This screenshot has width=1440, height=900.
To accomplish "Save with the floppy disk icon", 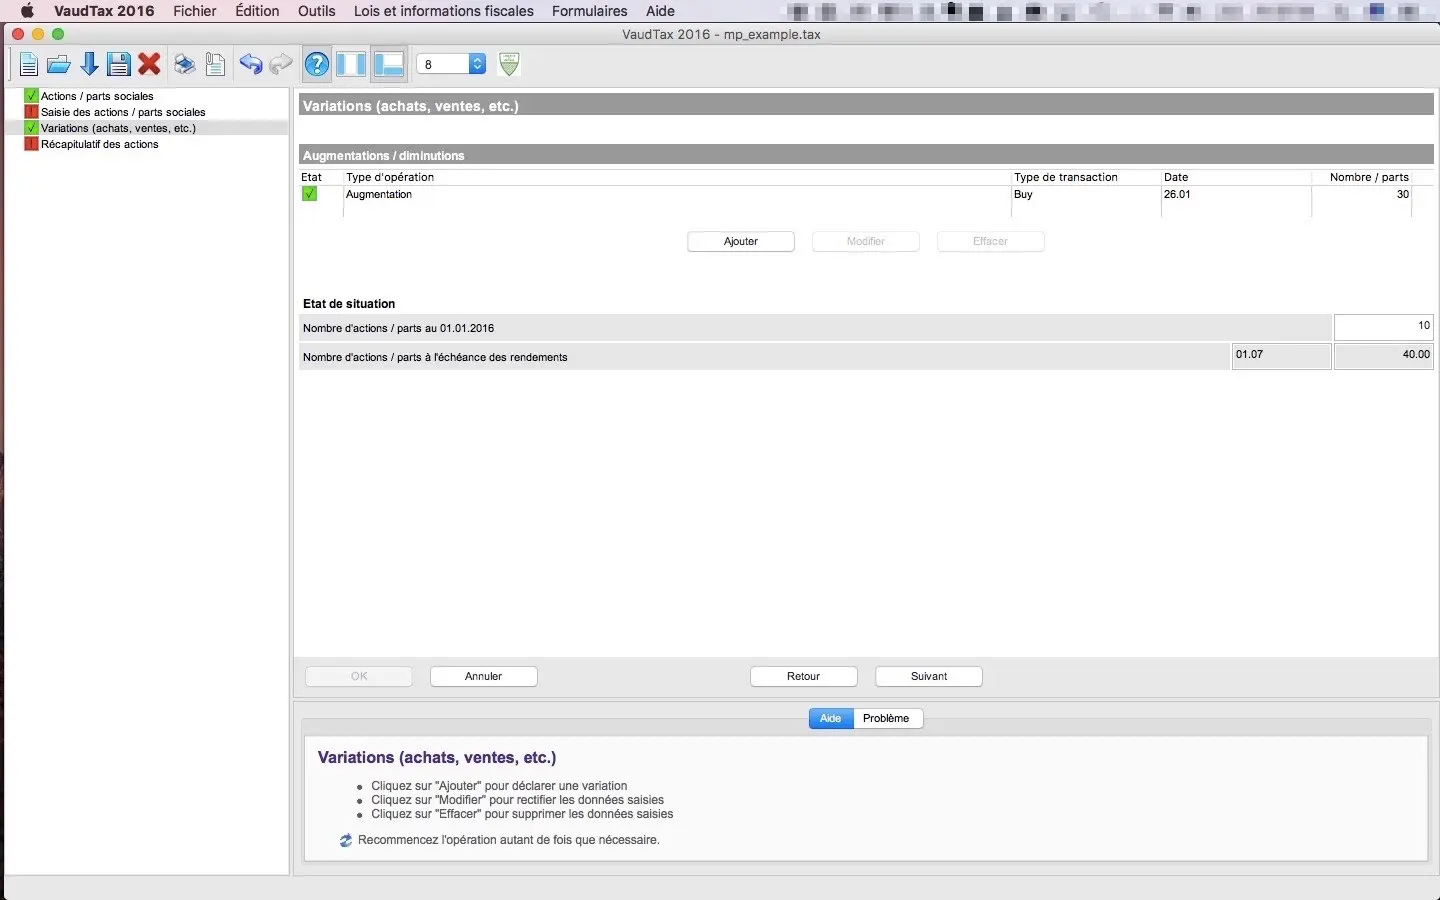I will (x=119, y=65).
